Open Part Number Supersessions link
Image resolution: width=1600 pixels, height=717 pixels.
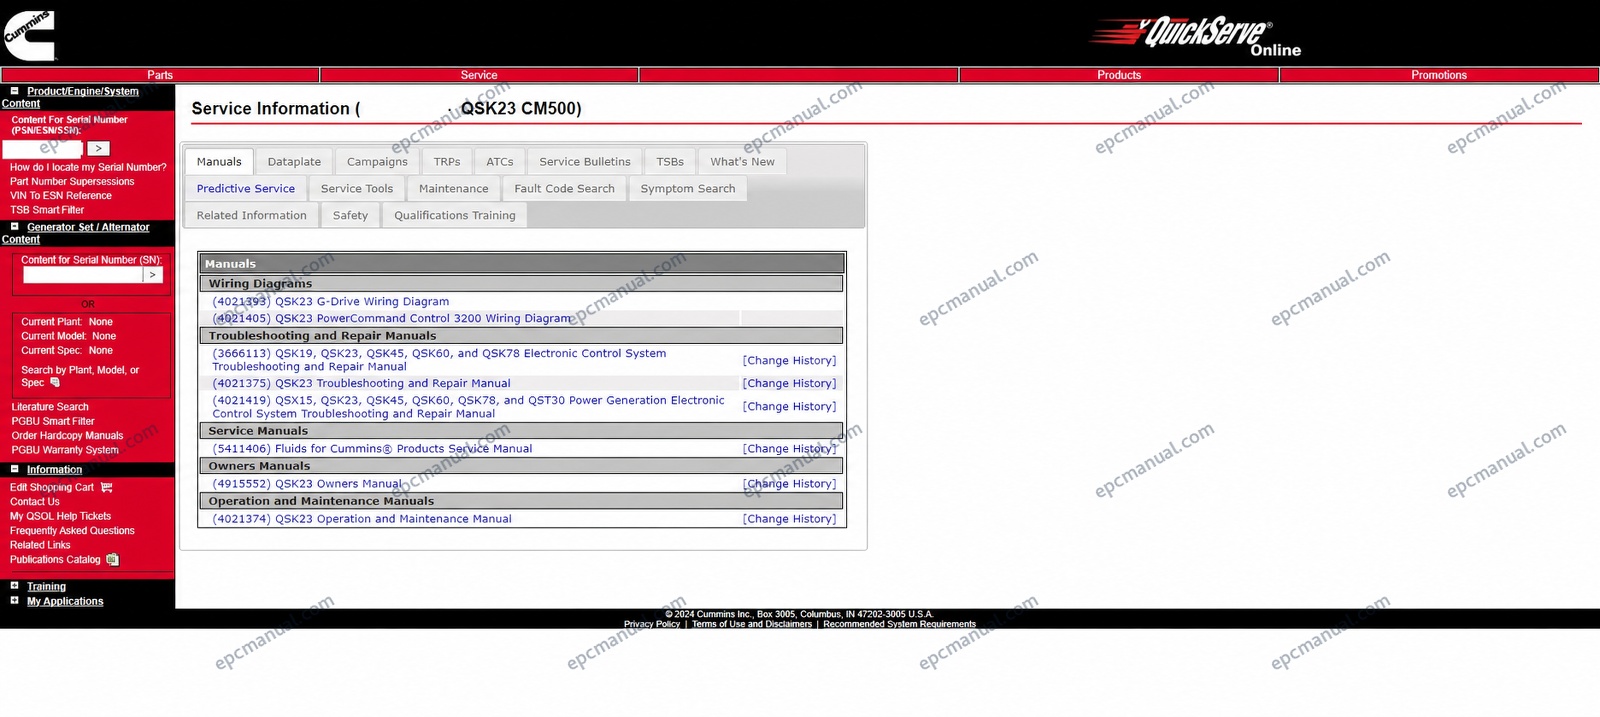72,181
